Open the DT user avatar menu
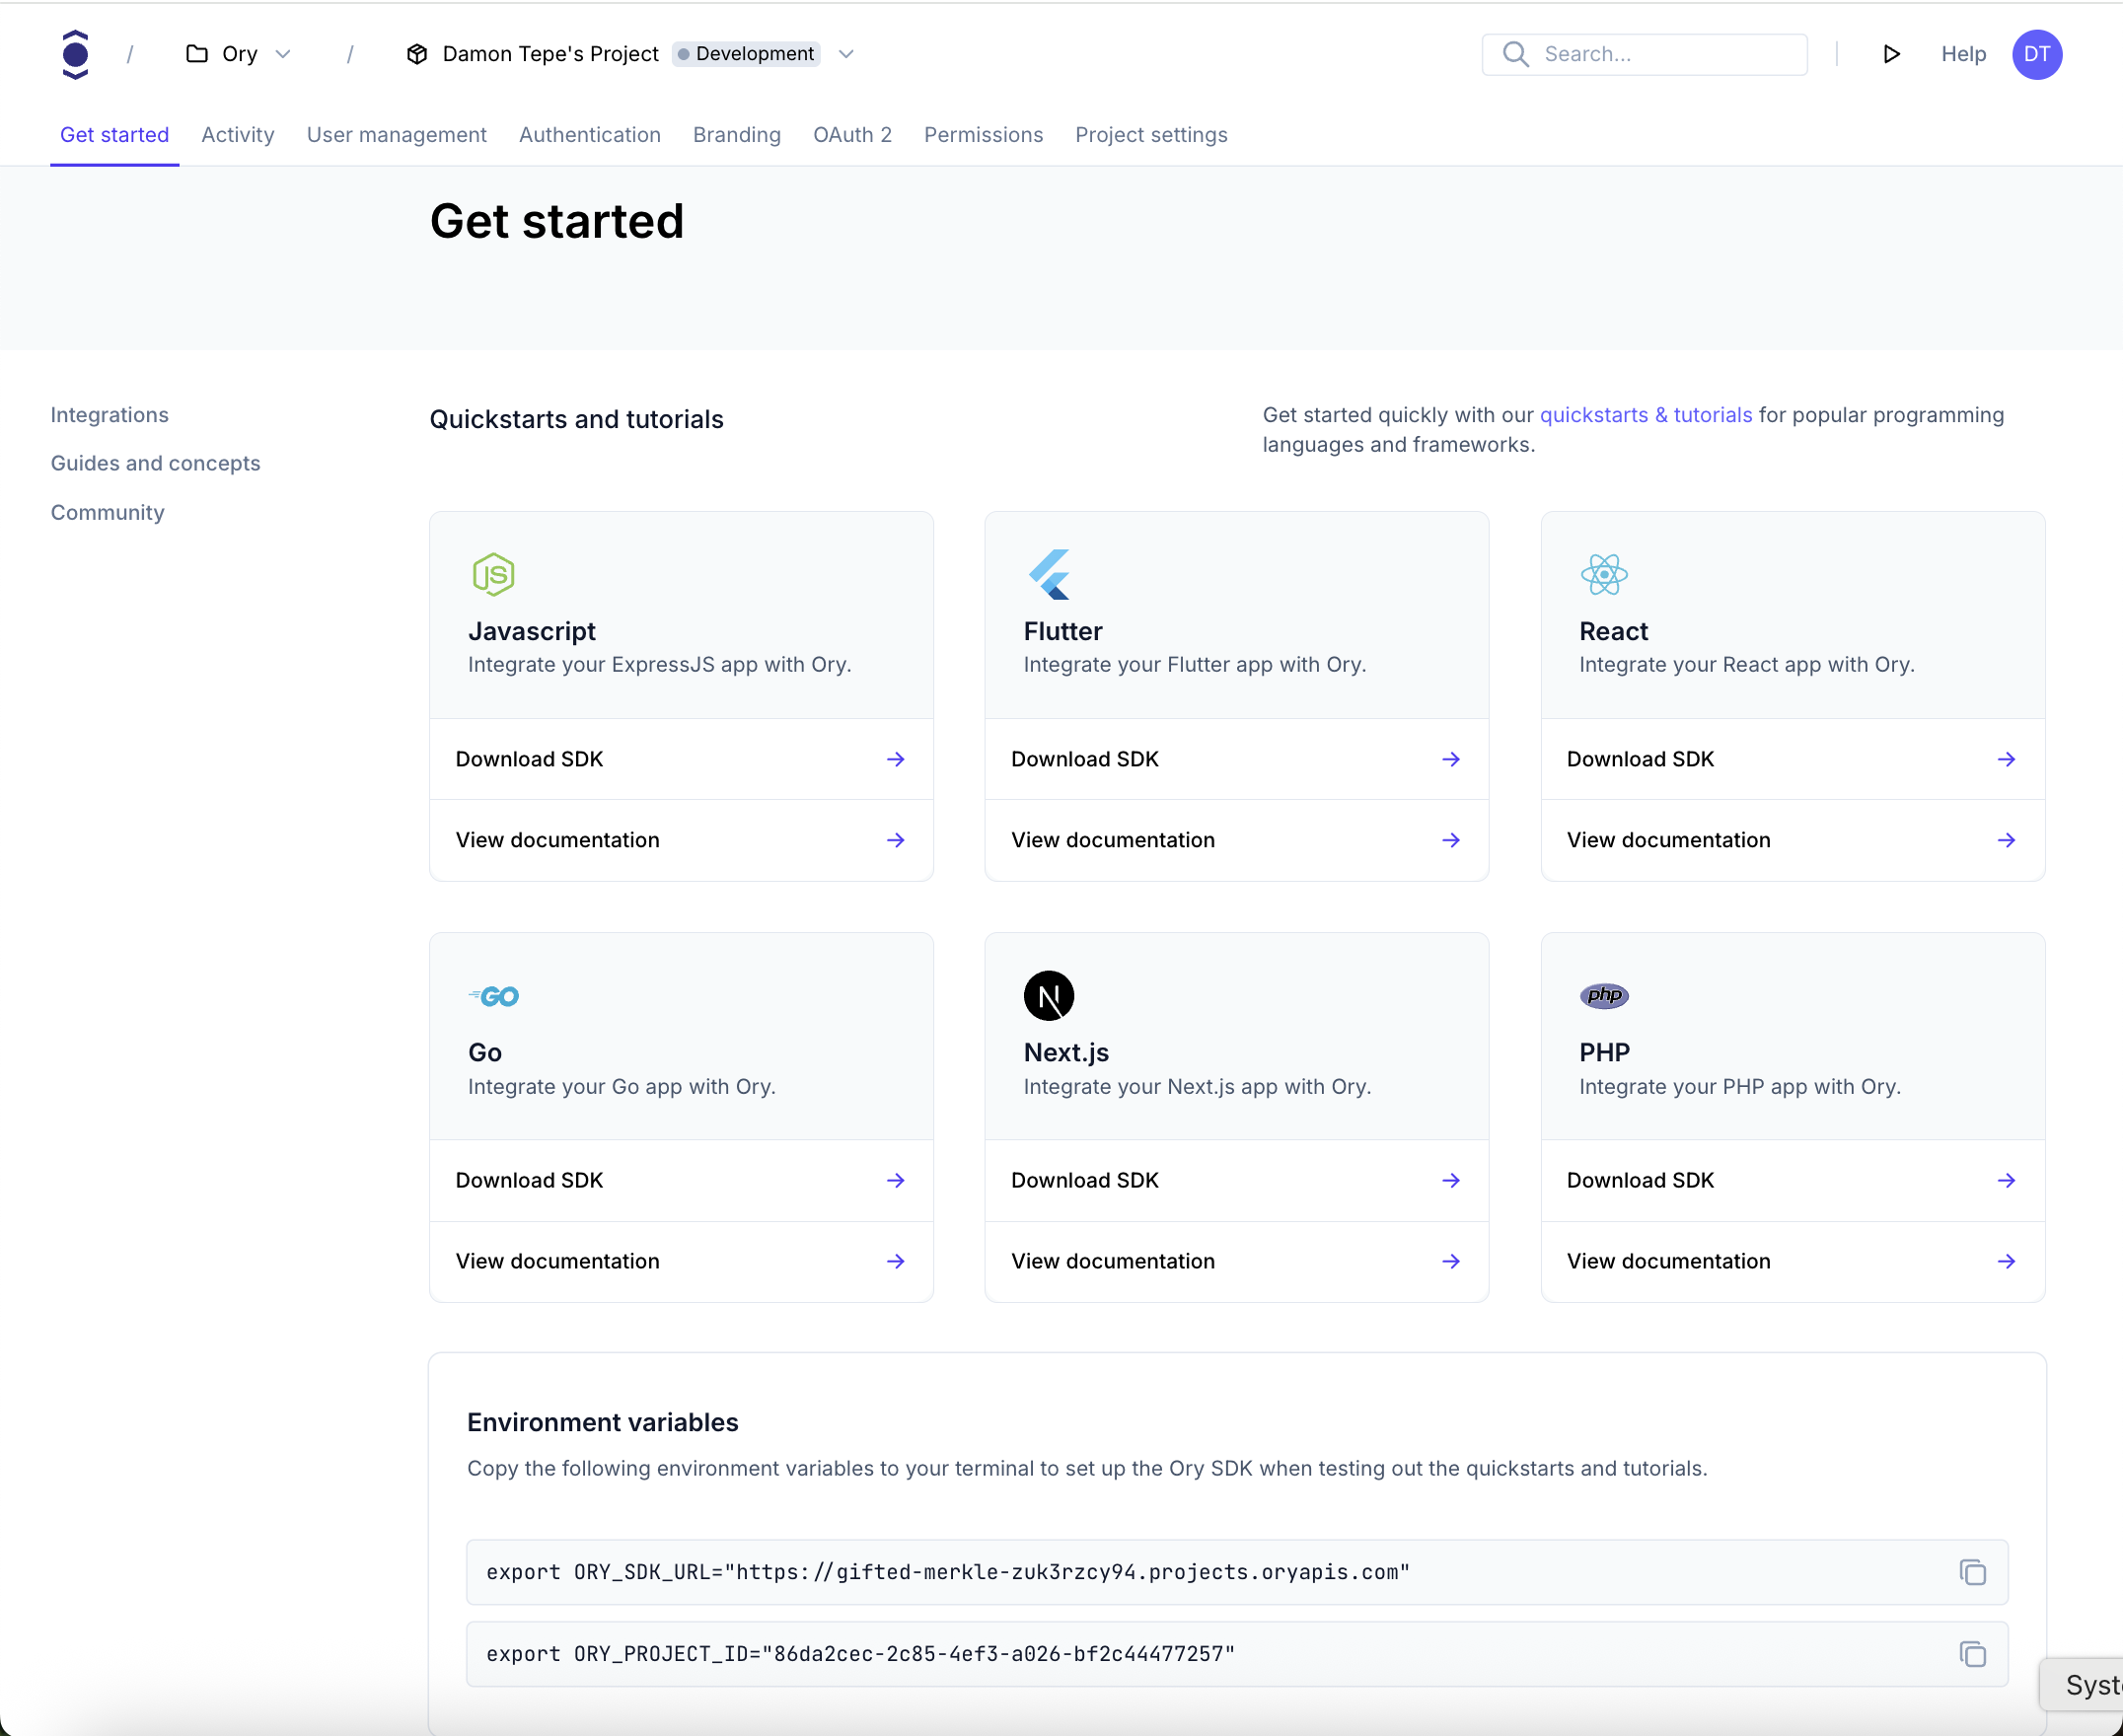2123x1736 pixels. tap(2036, 54)
